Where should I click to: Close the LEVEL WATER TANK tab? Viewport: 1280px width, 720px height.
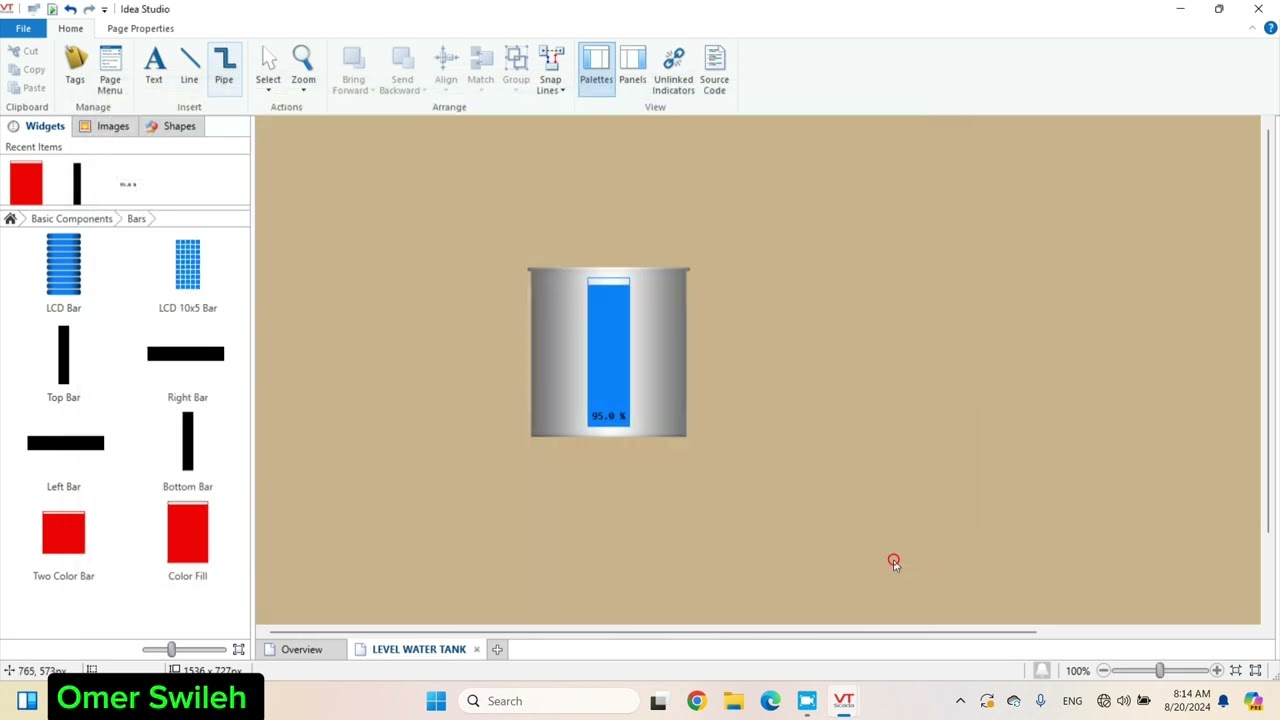click(476, 650)
